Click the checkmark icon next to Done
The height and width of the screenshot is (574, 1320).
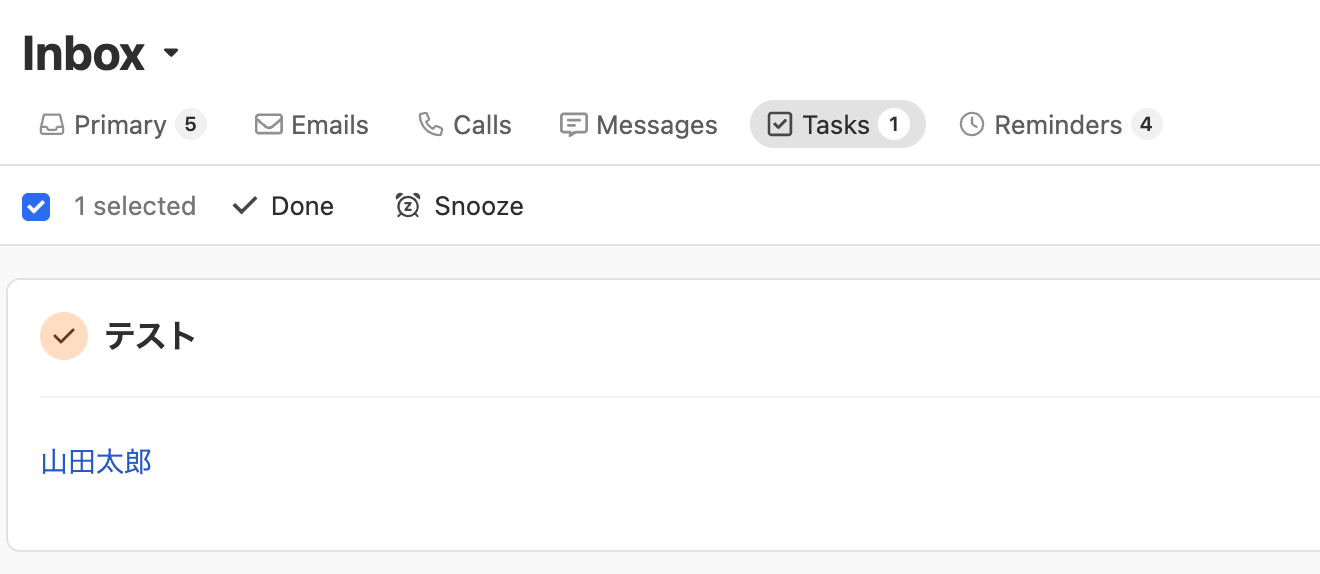pyautogui.click(x=245, y=206)
